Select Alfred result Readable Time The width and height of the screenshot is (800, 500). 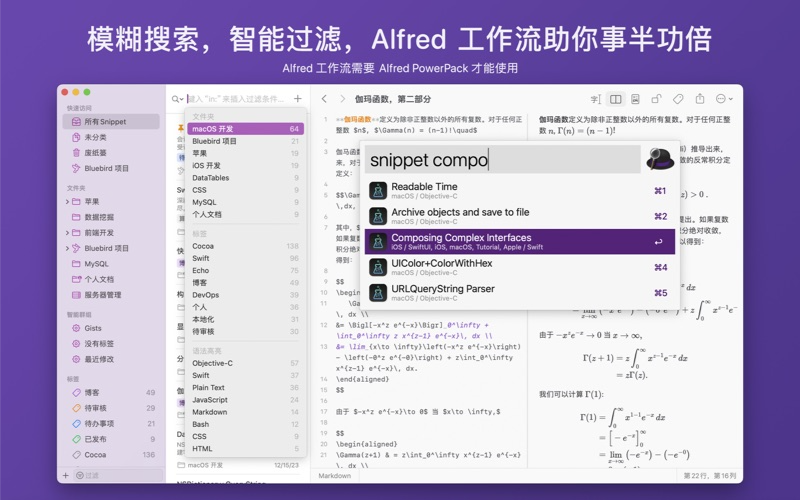click(x=519, y=190)
